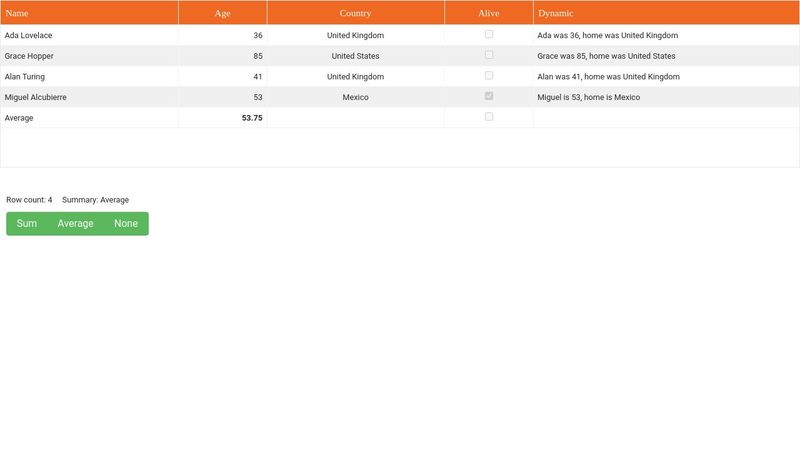The height and width of the screenshot is (450, 800).
Task: Click the Average row label cell
Action: 89,118
